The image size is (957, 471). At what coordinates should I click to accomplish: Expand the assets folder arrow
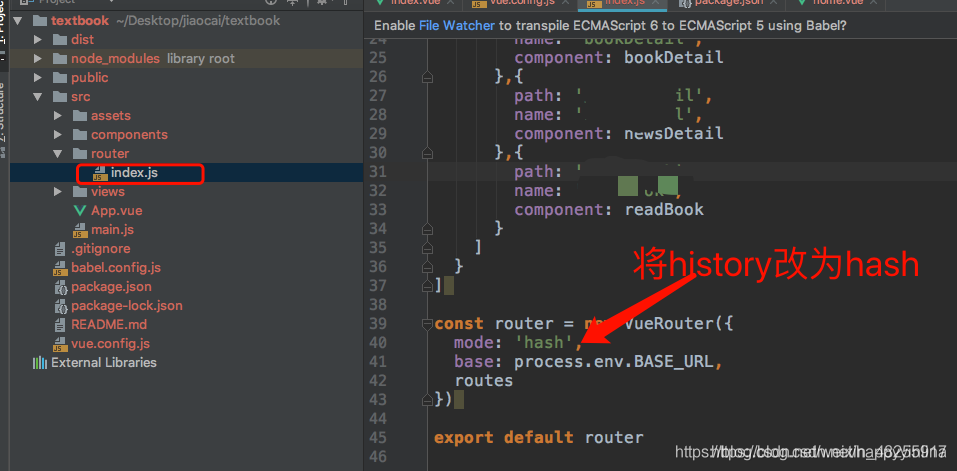(x=58, y=115)
